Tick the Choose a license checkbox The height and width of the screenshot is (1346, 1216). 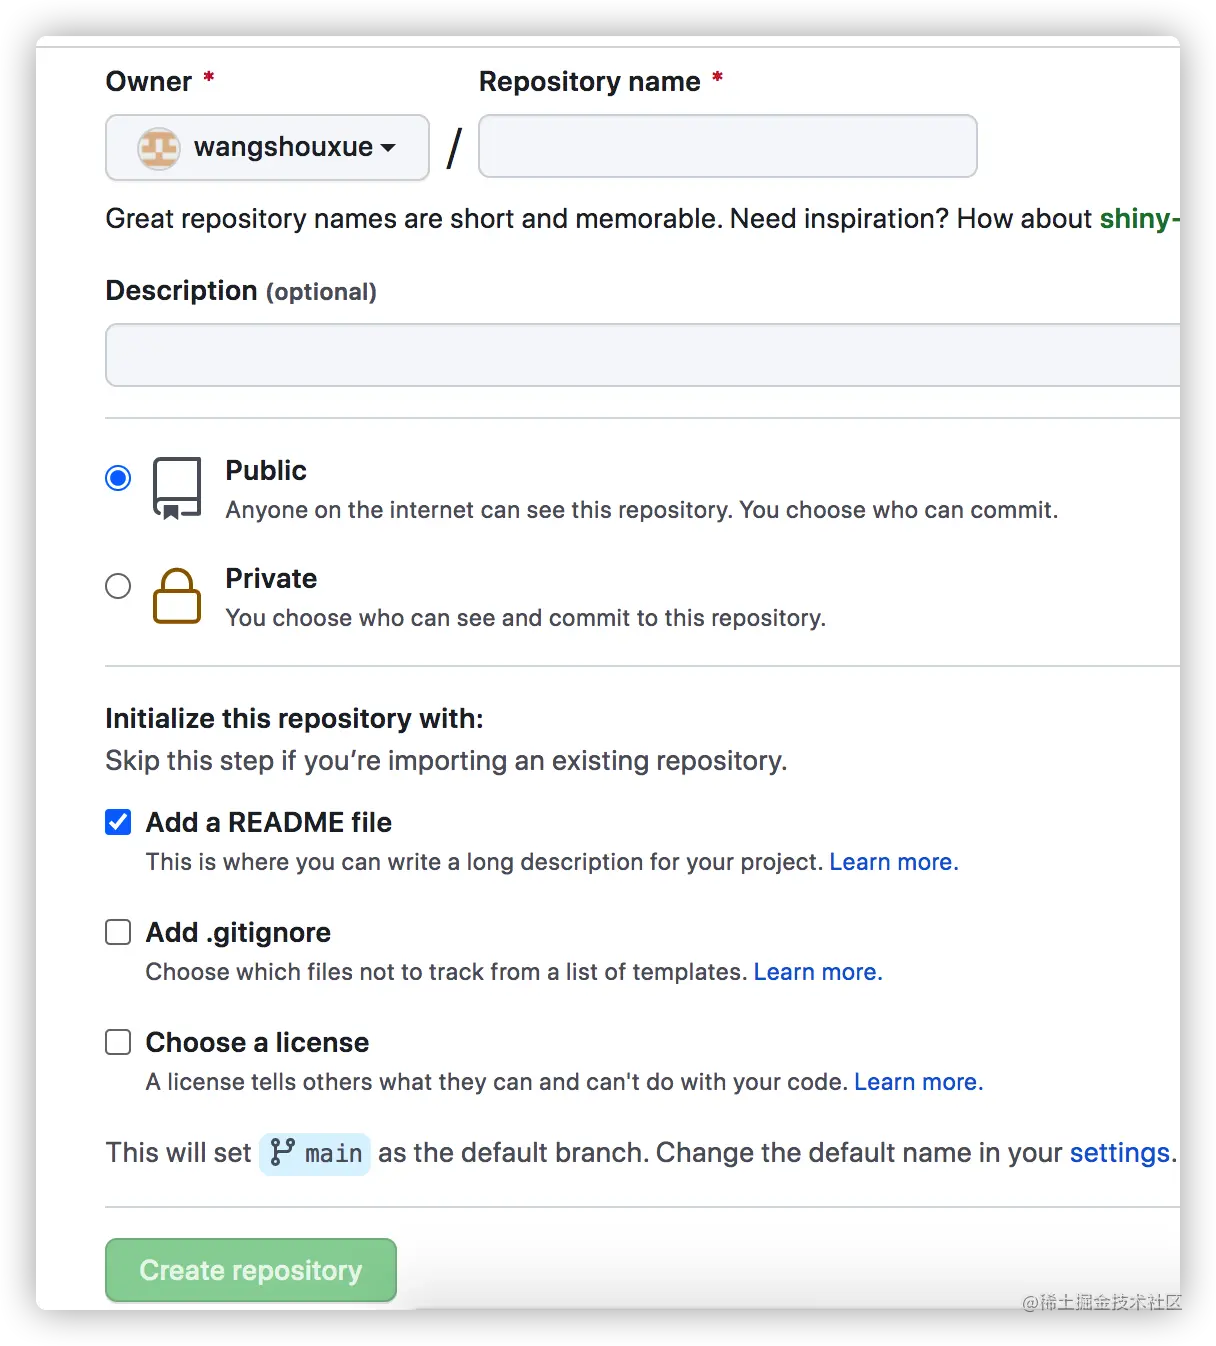coord(118,1042)
